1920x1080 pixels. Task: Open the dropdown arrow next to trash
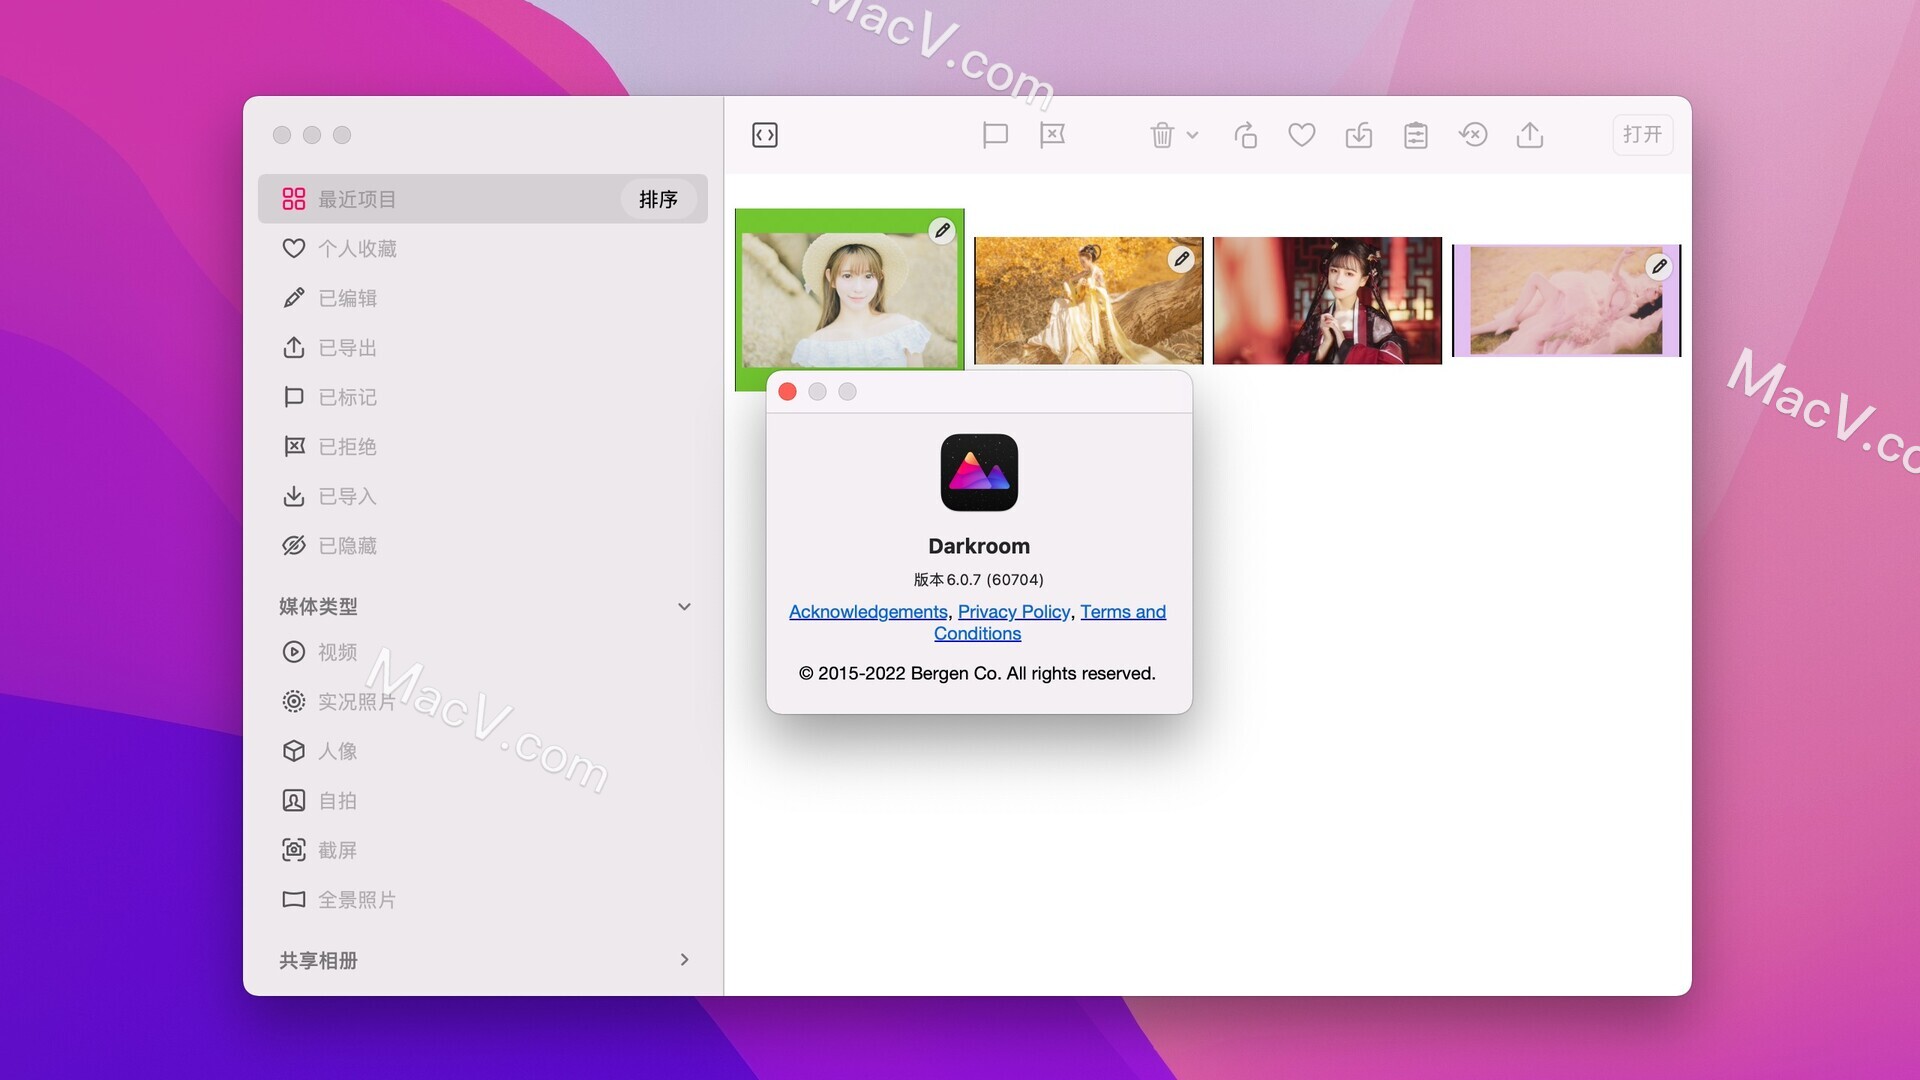[x=1192, y=135]
